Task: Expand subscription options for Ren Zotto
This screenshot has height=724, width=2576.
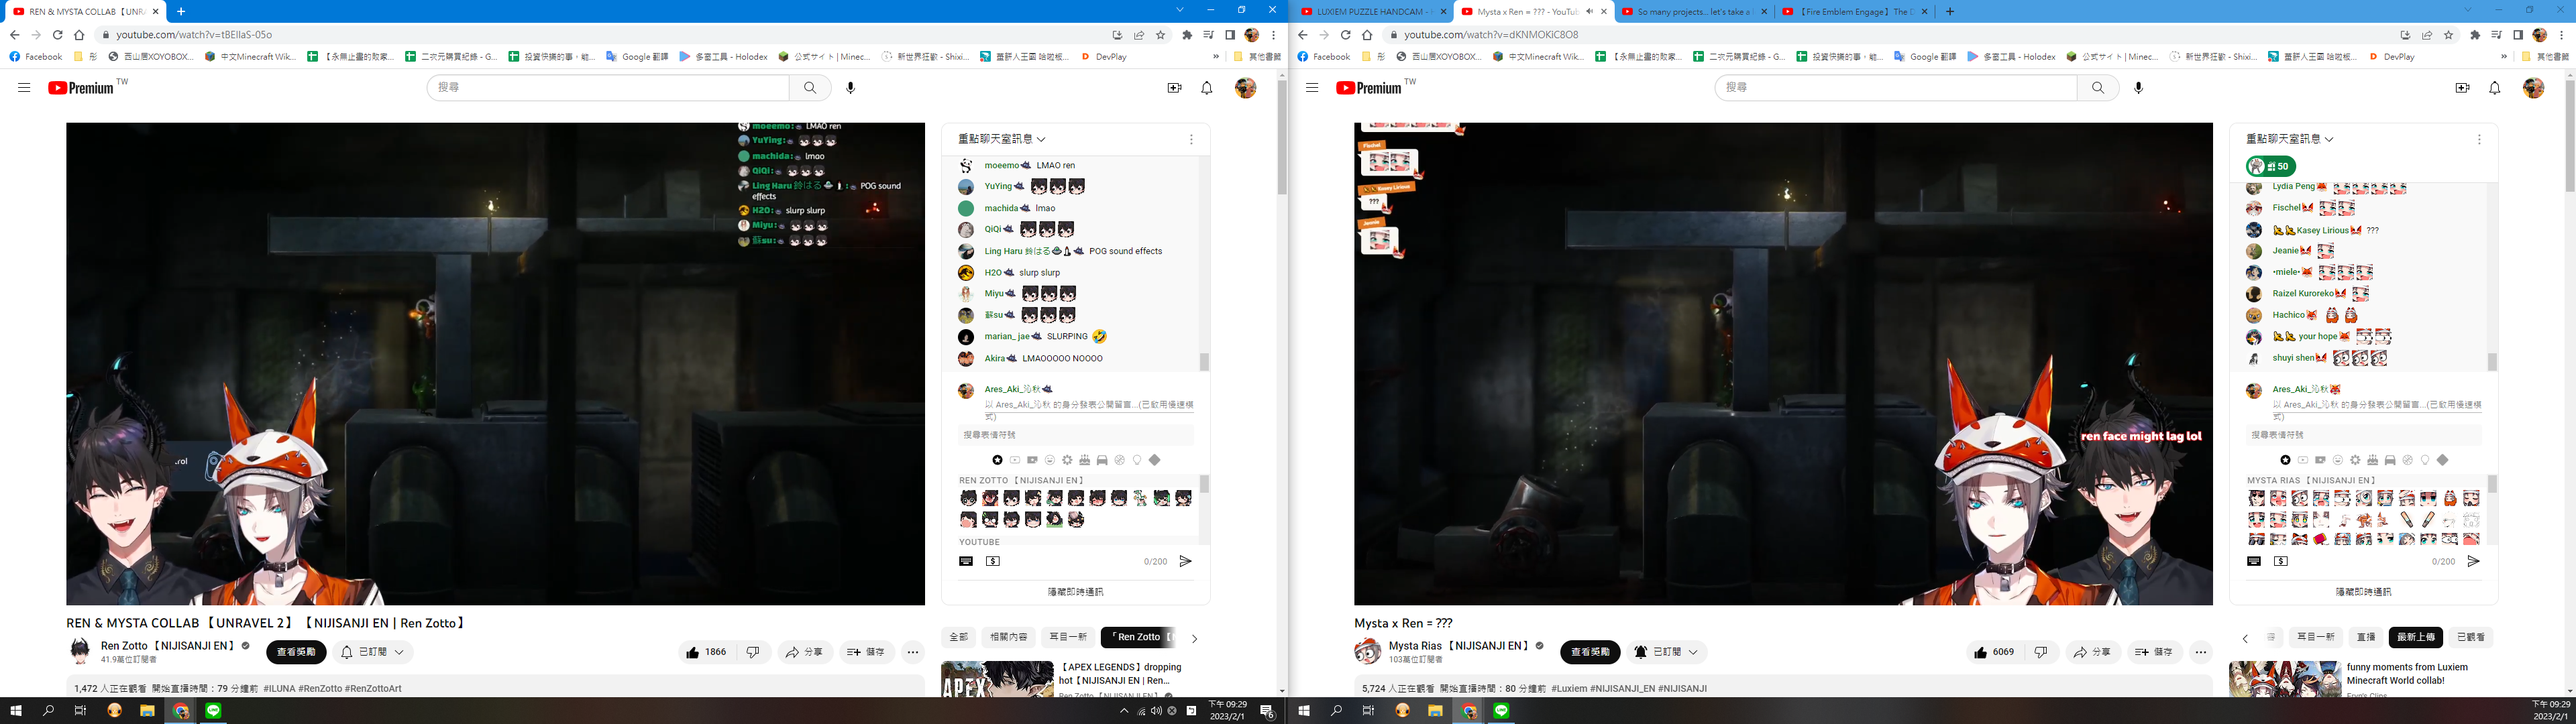Action: 373,652
